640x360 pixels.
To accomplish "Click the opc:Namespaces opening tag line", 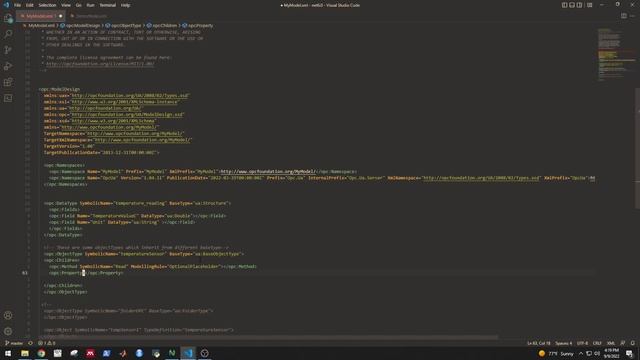I will pos(64,165).
